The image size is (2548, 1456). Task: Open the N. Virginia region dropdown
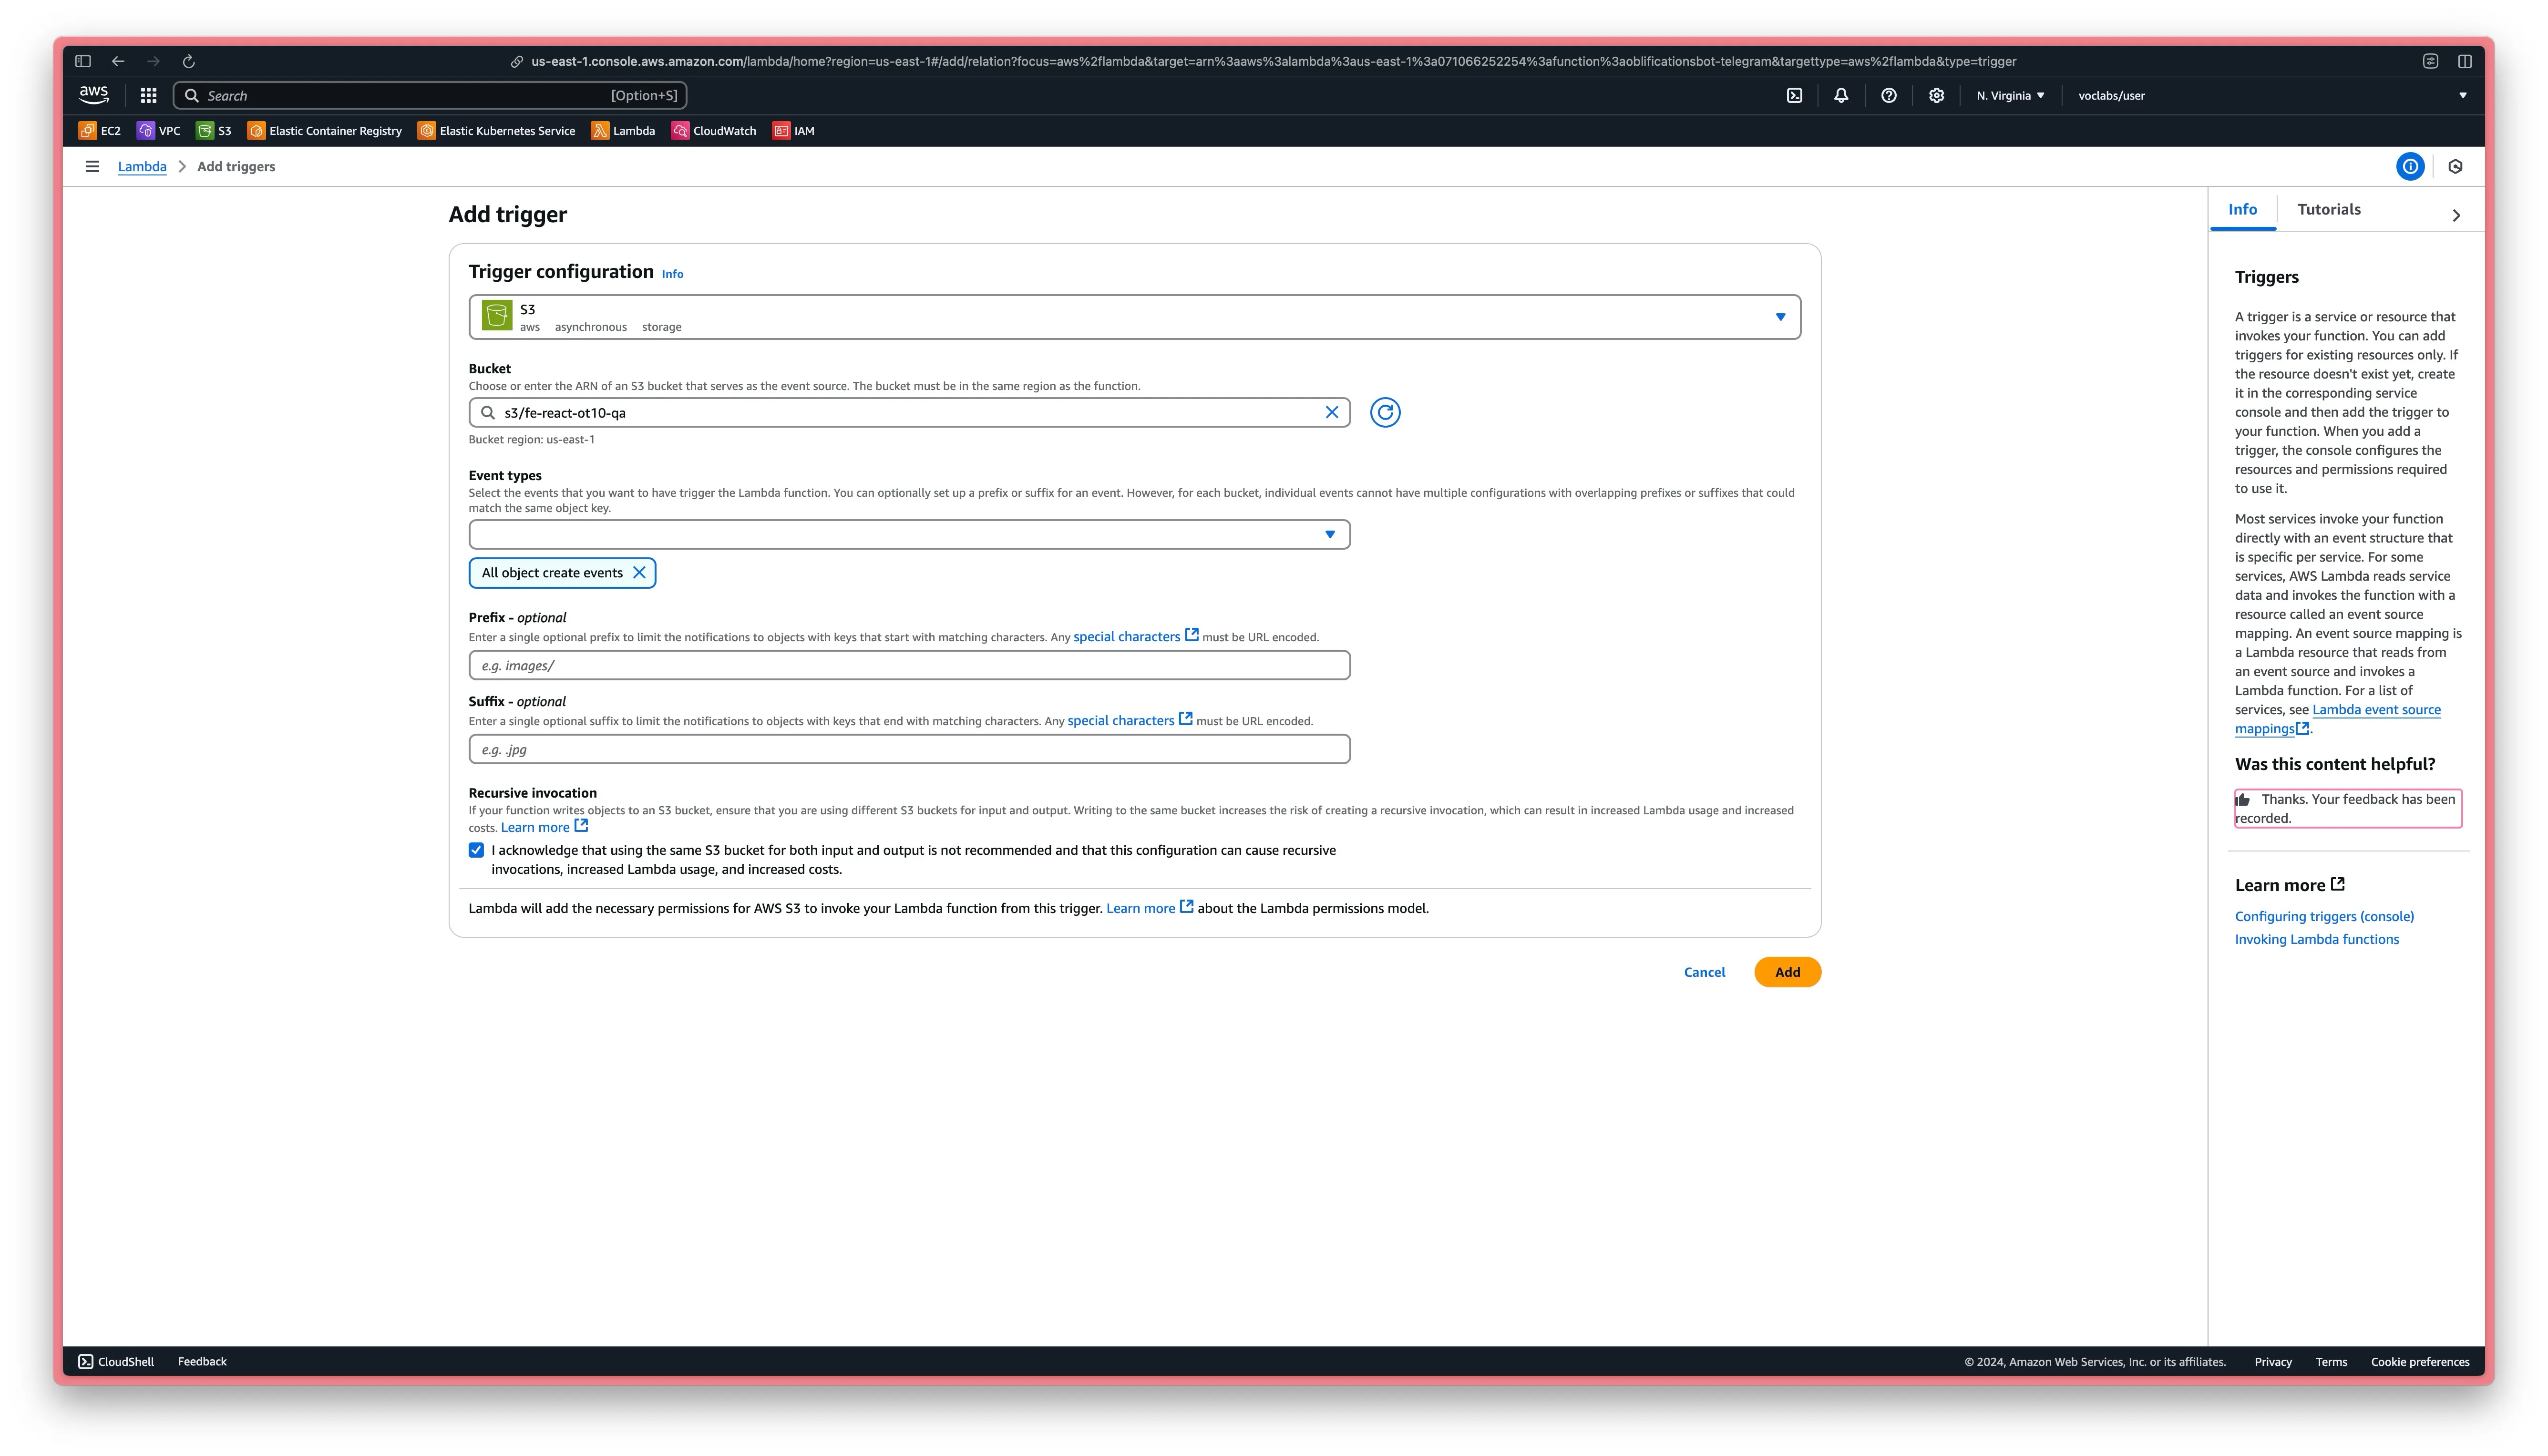2010,96
